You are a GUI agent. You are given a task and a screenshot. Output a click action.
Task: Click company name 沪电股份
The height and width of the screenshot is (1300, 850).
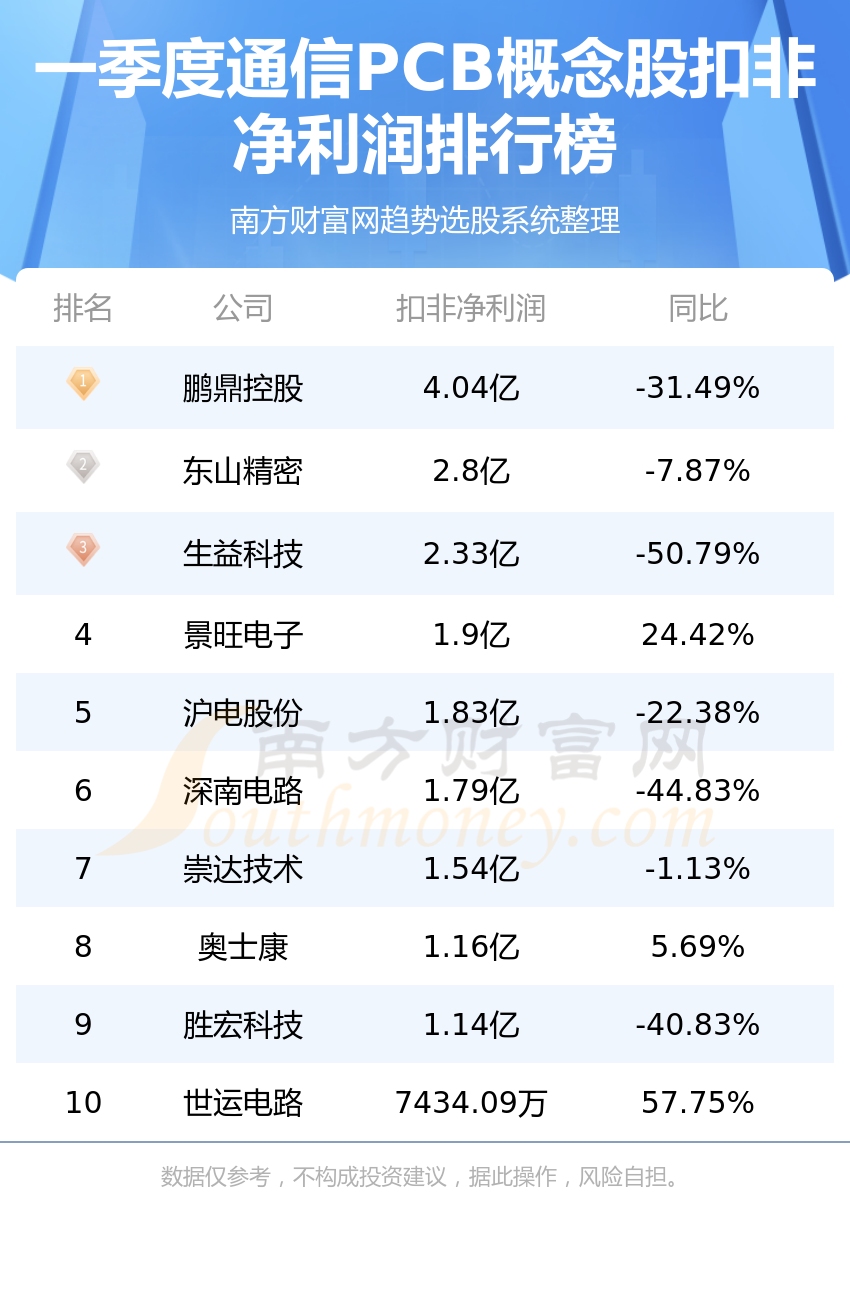pos(243,713)
